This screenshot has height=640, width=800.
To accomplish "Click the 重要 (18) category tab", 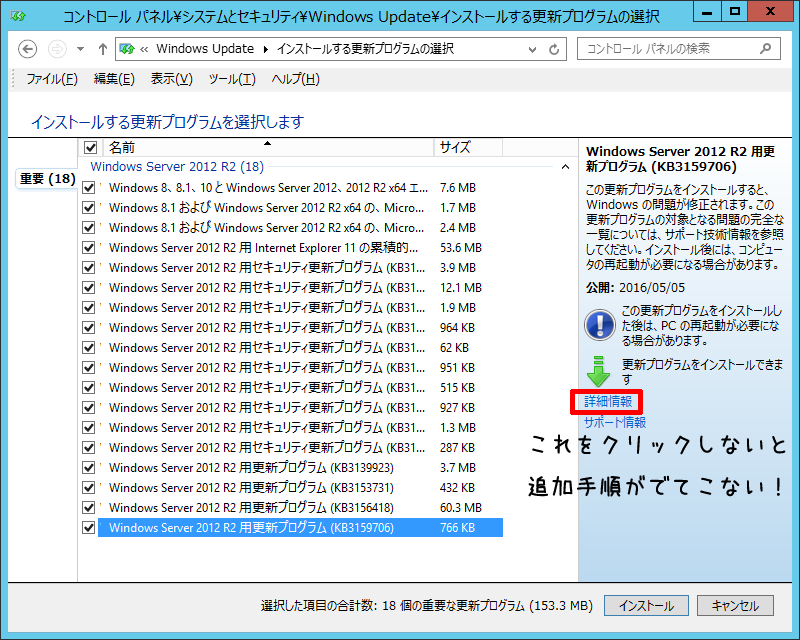I will [x=47, y=179].
